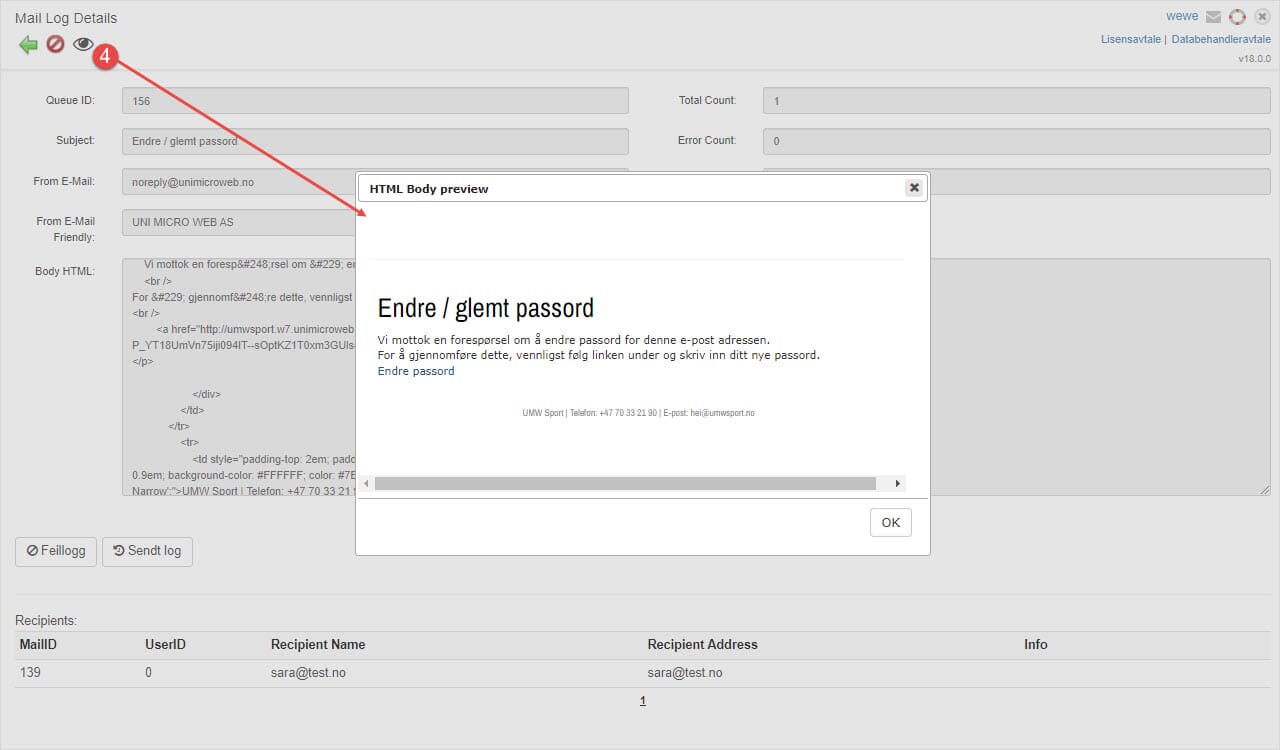This screenshot has height=750, width=1280.
Task: Follow the Endre passord link
Action: pyautogui.click(x=416, y=371)
